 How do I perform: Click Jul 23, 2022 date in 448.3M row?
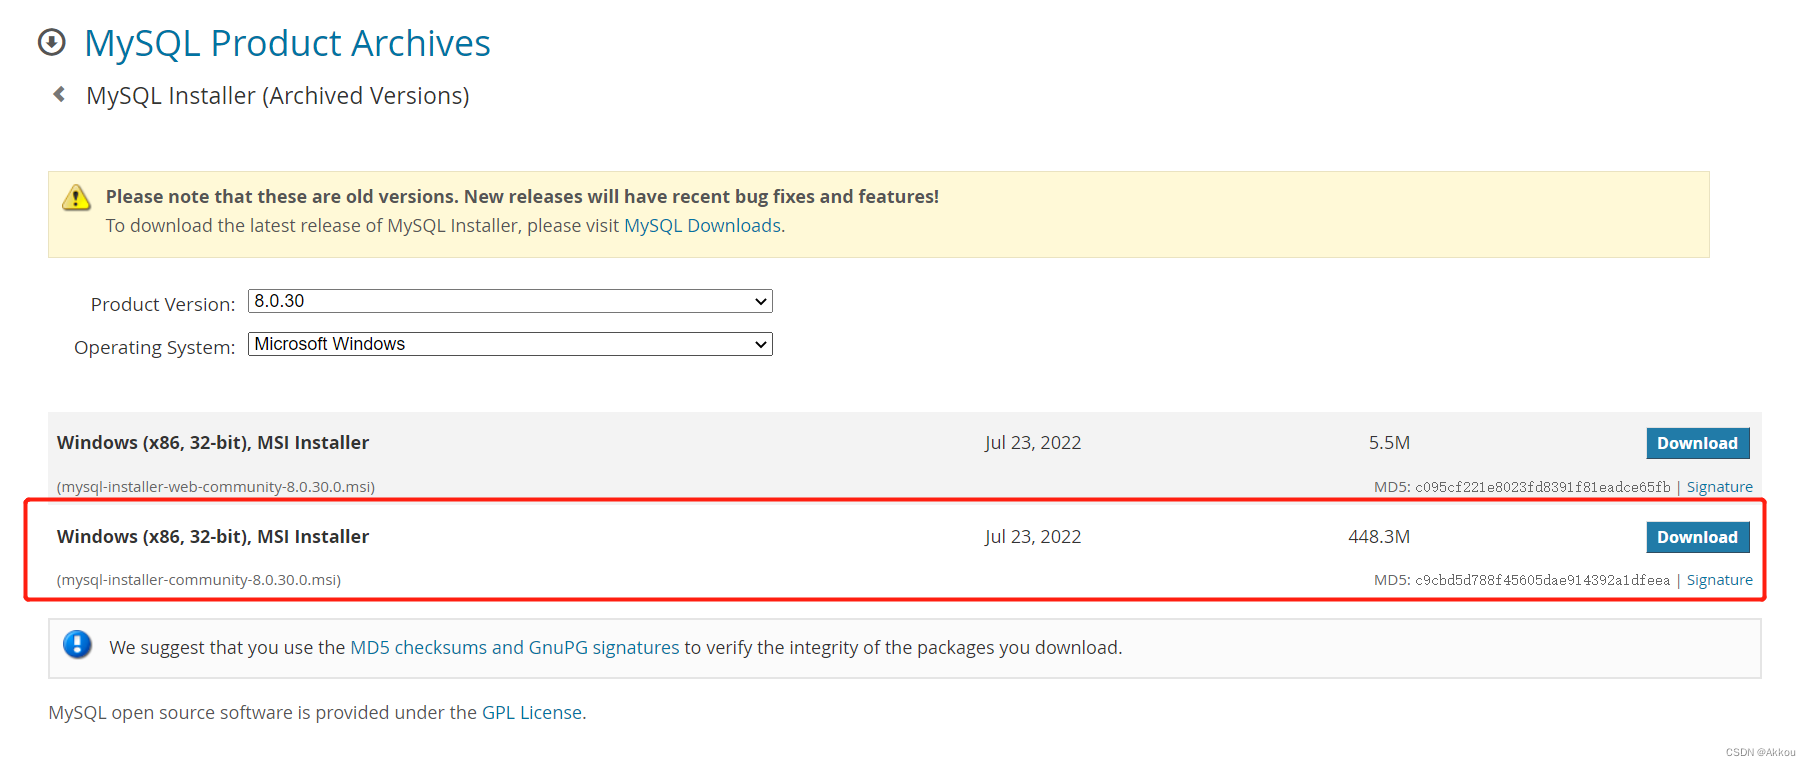click(1033, 537)
